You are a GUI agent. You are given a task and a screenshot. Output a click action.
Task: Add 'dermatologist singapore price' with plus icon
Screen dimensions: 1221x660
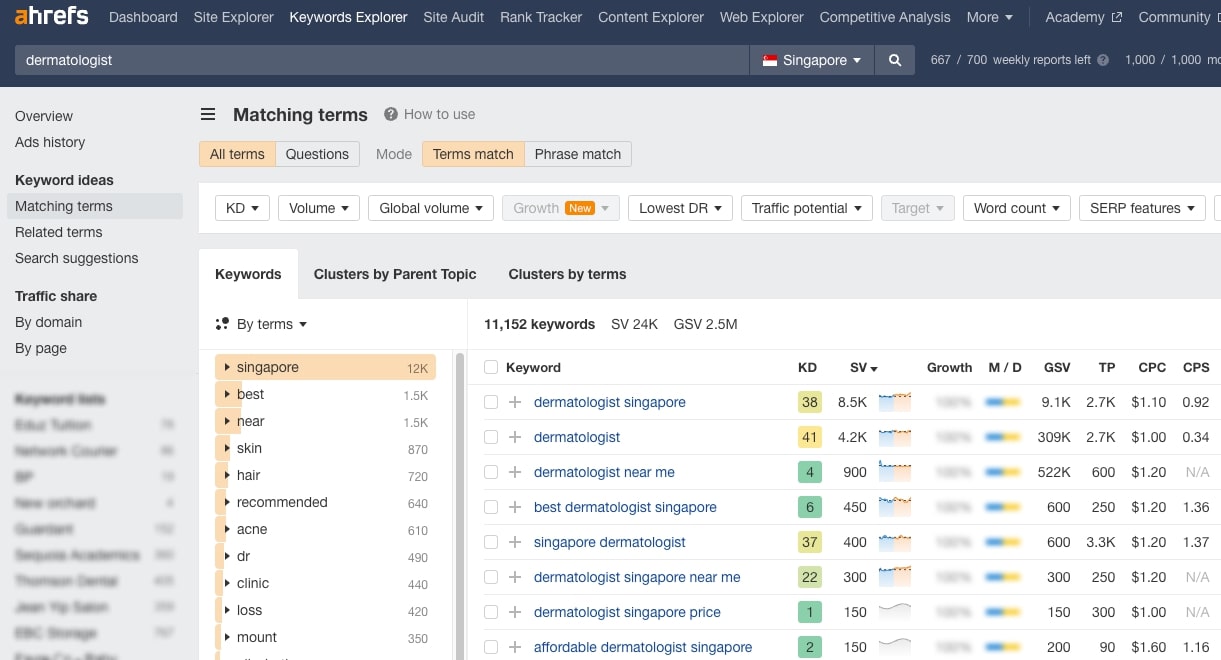(x=515, y=612)
